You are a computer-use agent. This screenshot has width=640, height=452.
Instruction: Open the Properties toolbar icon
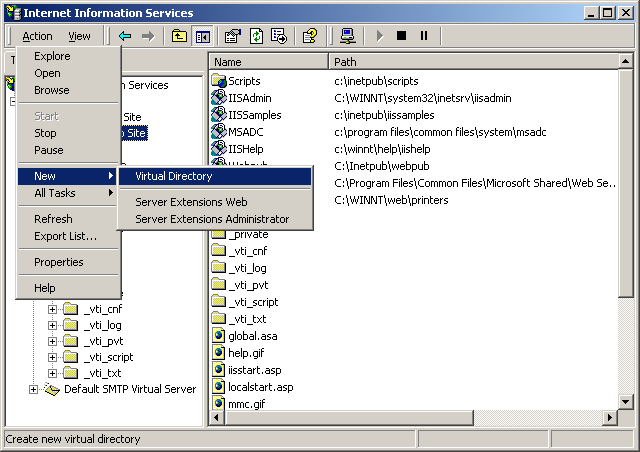pyautogui.click(x=233, y=36)
